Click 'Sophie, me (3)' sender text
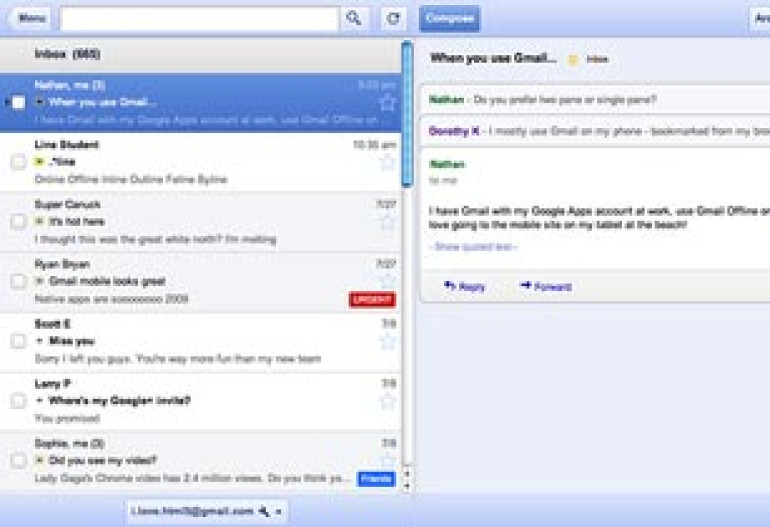770x527 pixels. (x=69, y=444)
